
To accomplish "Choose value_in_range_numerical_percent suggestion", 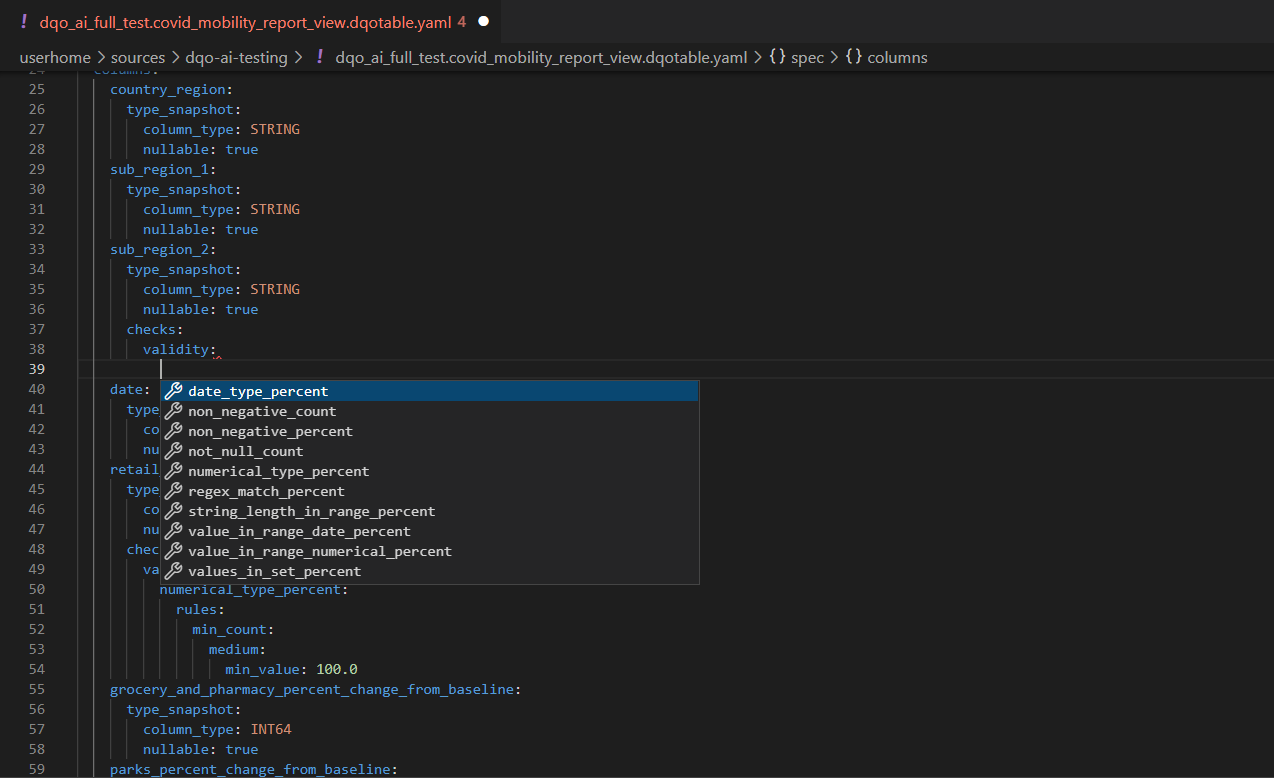I will [429, 551].
